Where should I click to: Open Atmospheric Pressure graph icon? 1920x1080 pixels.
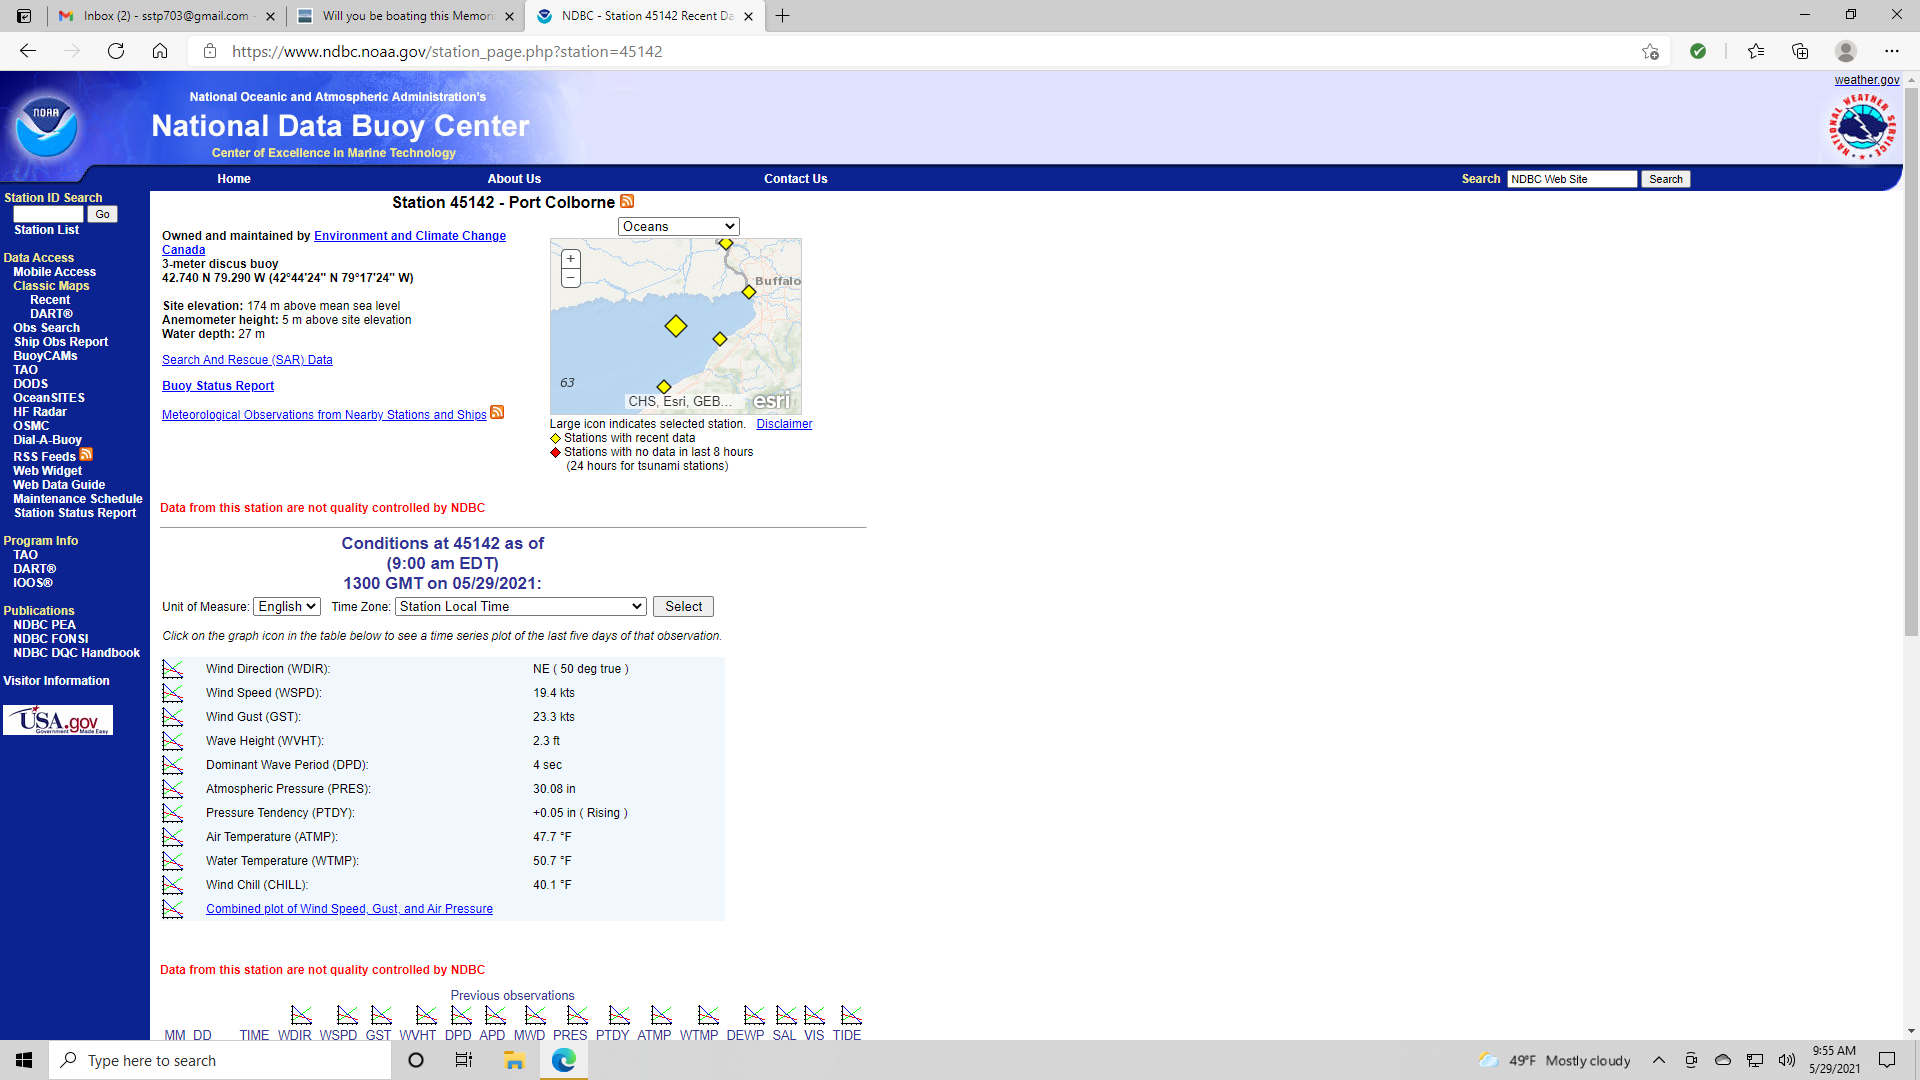pos(173,789)
